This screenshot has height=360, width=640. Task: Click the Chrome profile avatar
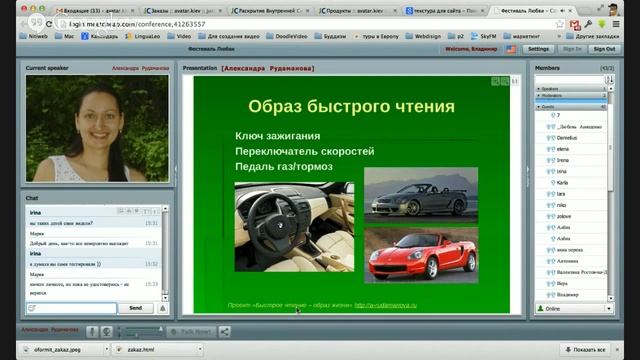click(613, 9)
